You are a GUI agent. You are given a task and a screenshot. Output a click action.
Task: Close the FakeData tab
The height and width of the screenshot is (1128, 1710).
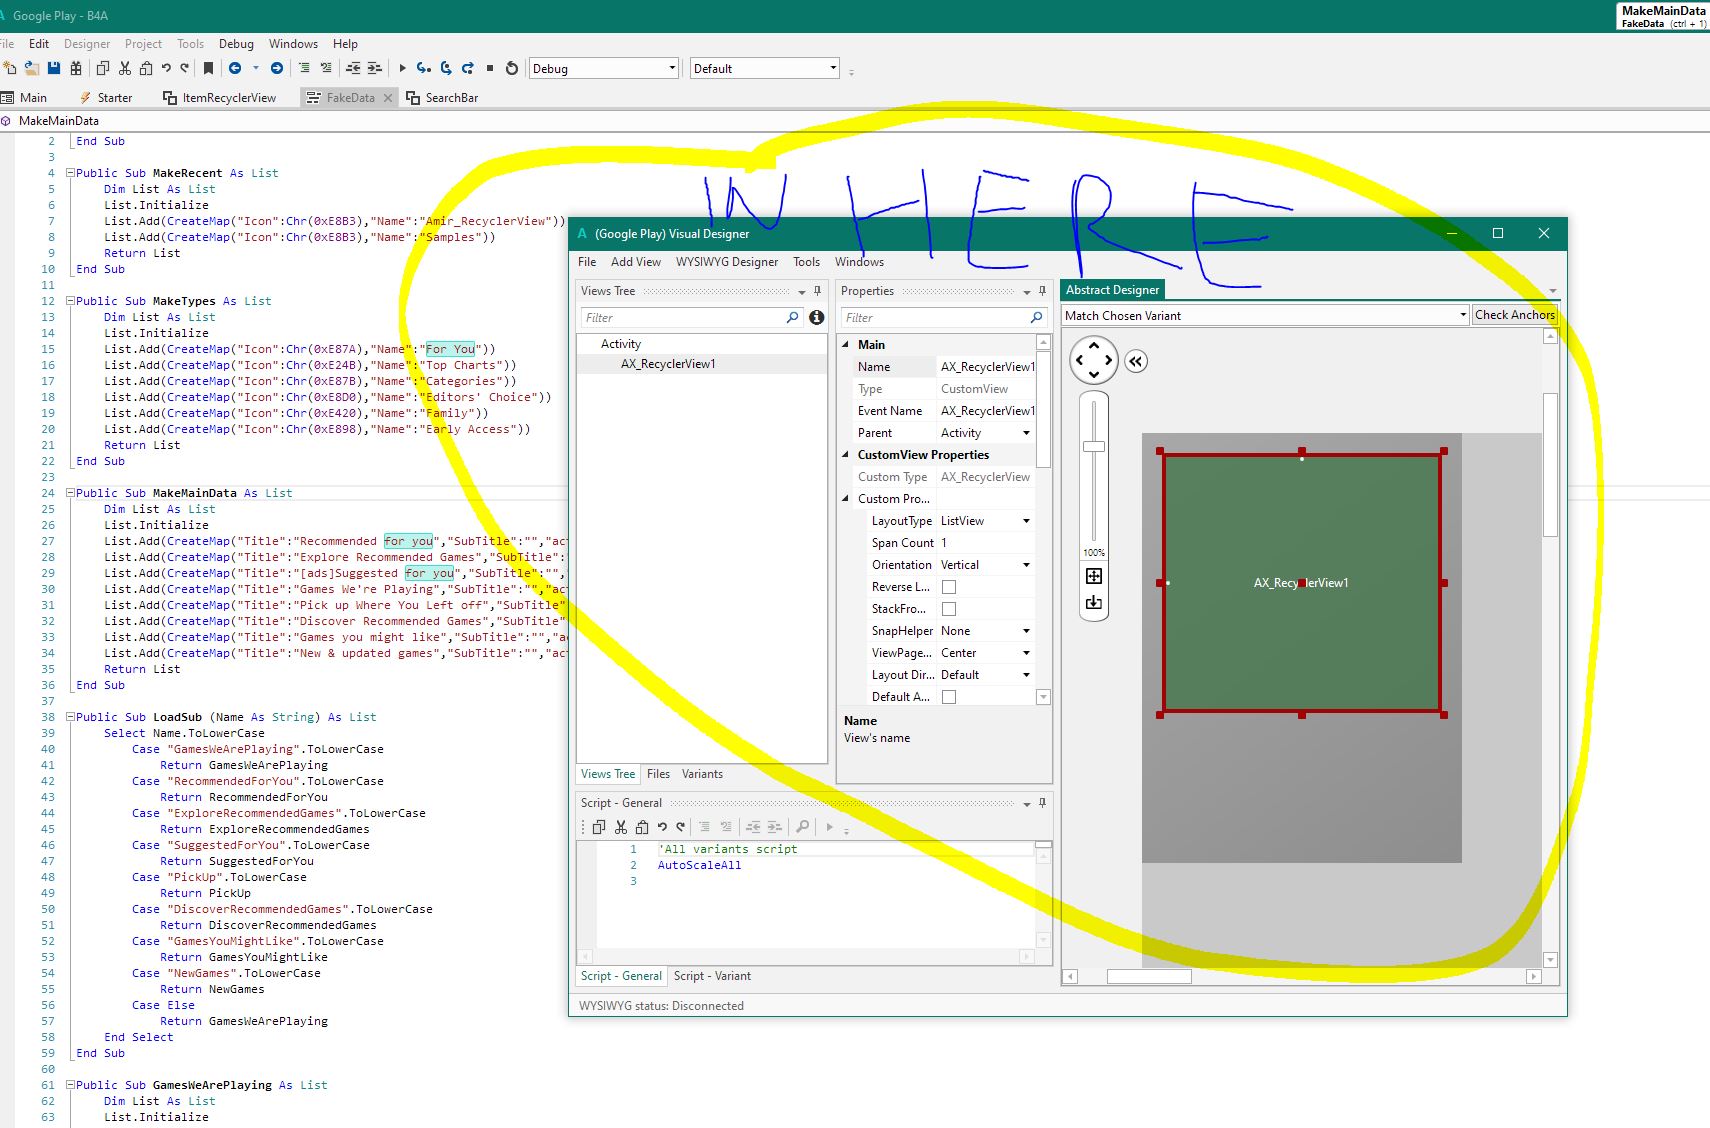coord(386,98)
